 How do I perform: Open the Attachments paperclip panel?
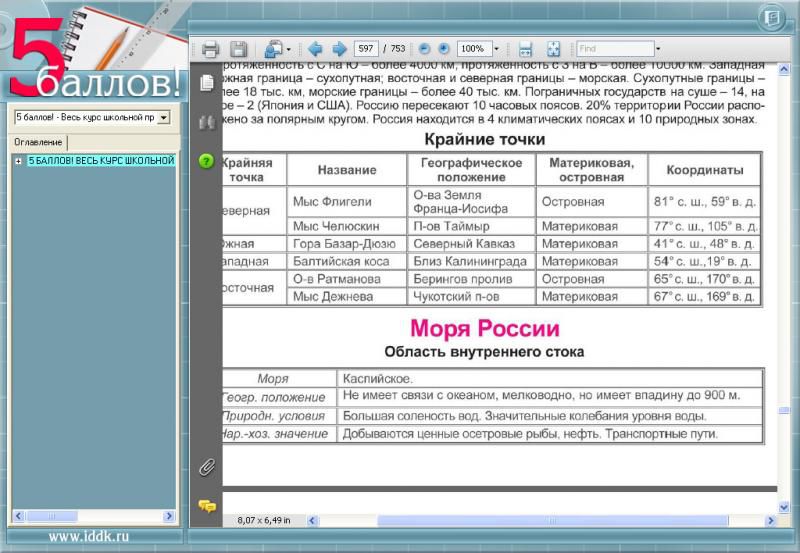coord(207,466)
